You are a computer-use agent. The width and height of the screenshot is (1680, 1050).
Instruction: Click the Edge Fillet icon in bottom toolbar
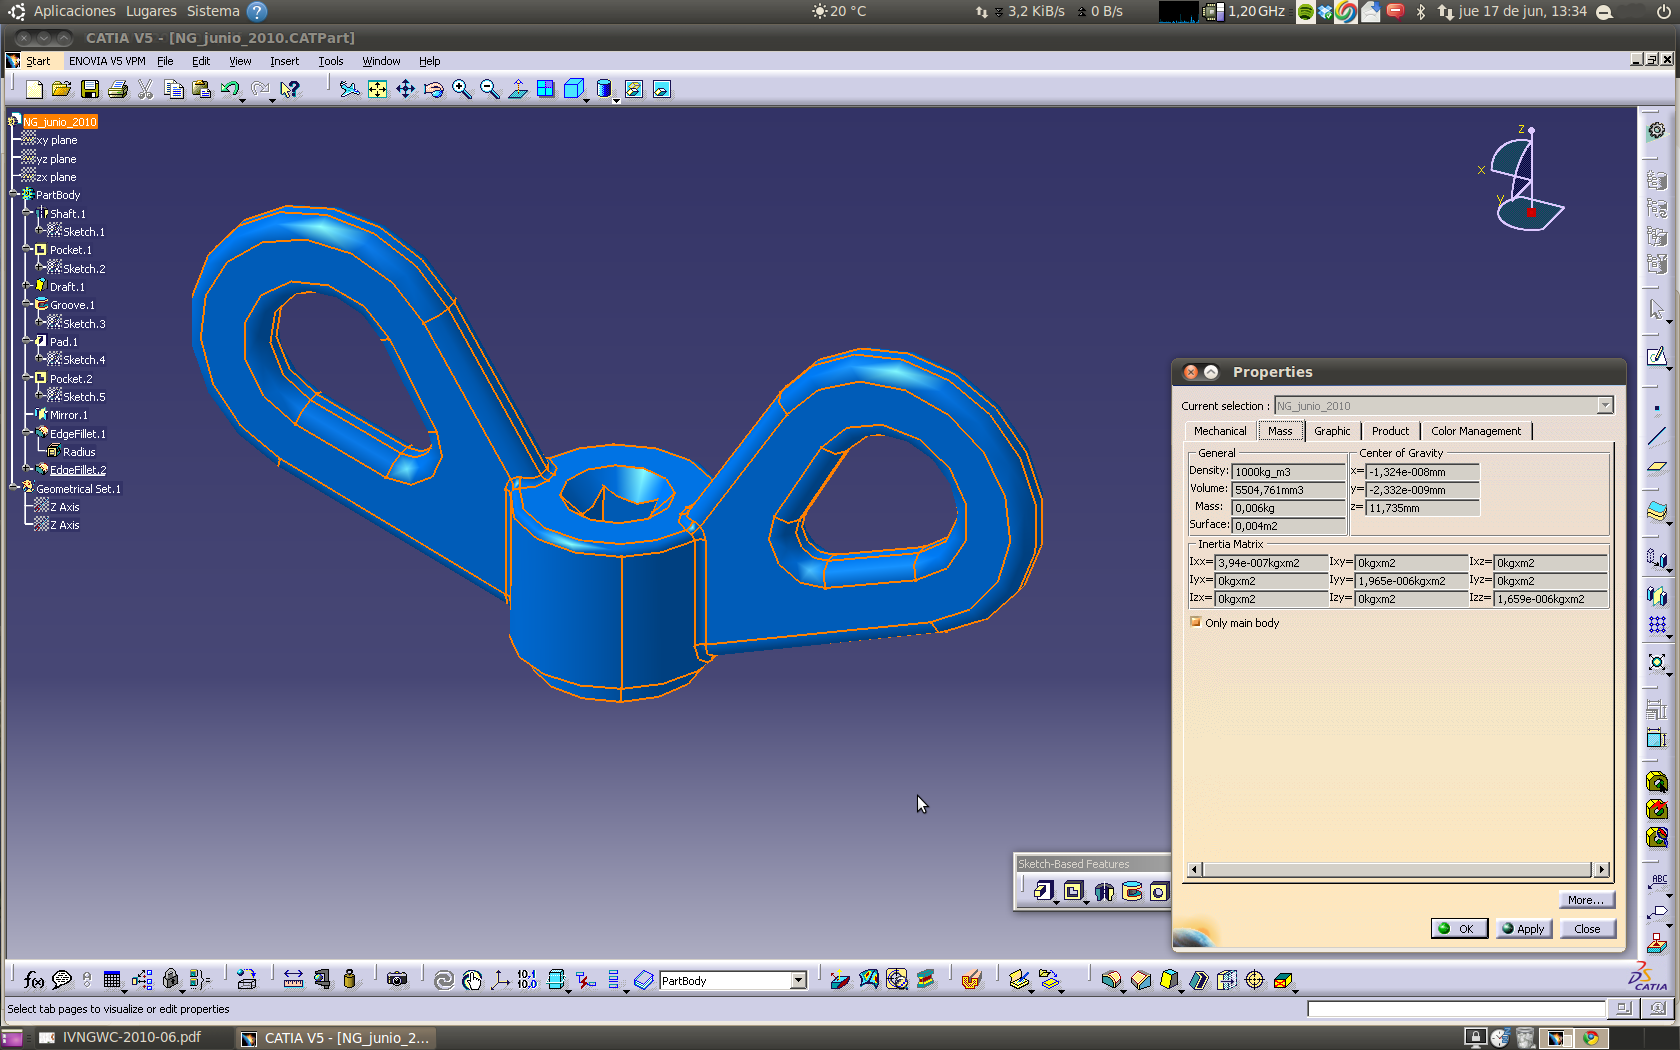tap(1111, 980)
